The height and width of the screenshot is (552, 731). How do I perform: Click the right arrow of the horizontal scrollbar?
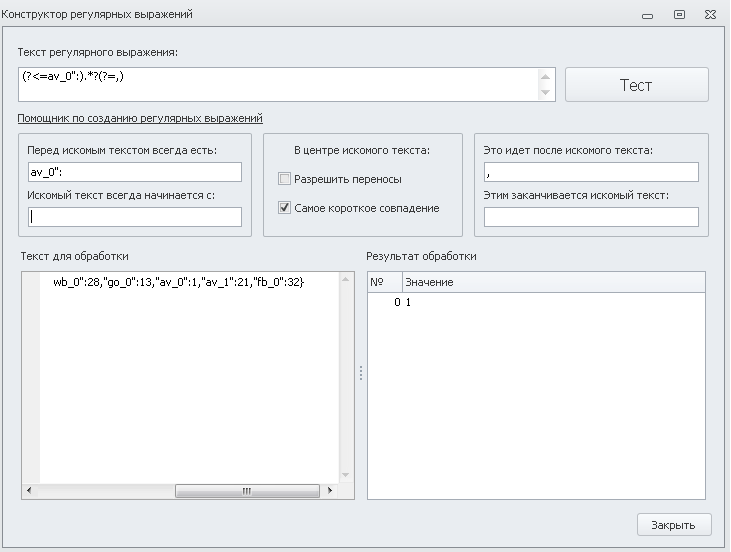pyautogui.click(x=330, y=490)
